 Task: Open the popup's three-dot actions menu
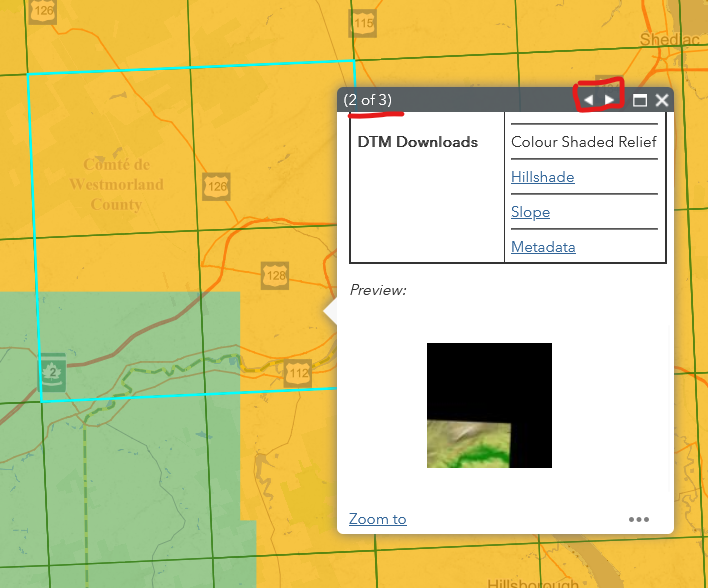click(x=639, y=519)
